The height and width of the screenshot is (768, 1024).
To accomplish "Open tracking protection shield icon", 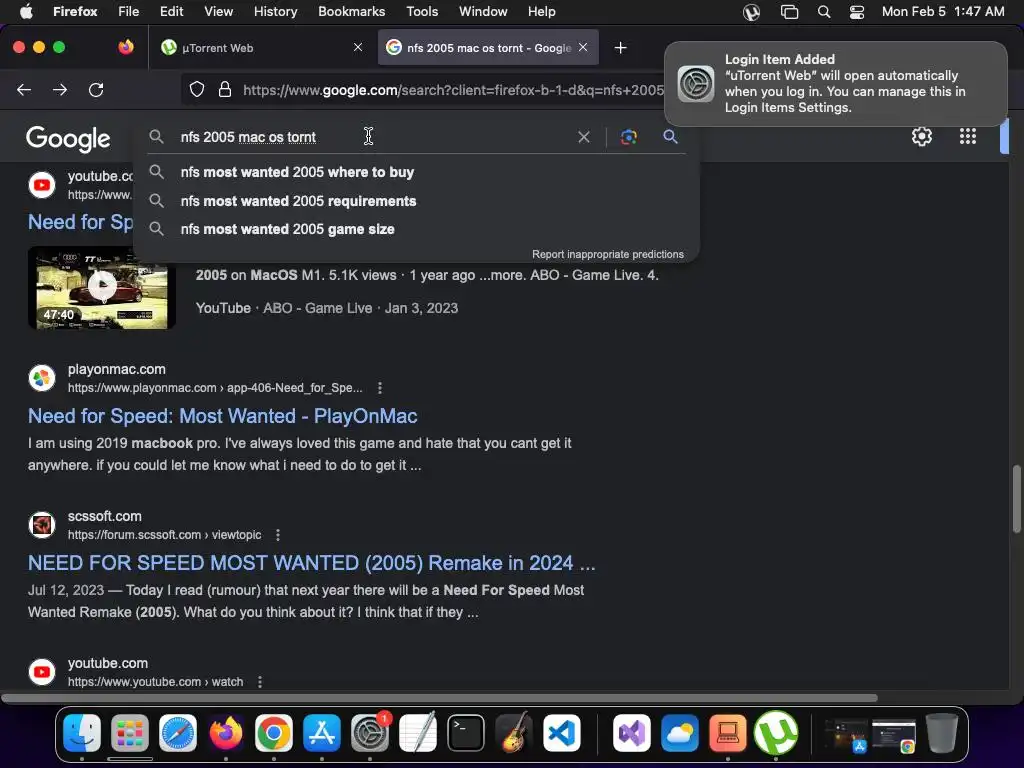I will 197,89.
